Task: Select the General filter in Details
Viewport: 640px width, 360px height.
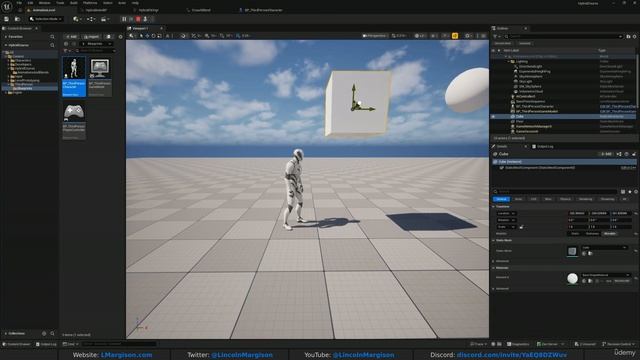Action: tap(501, 199)
